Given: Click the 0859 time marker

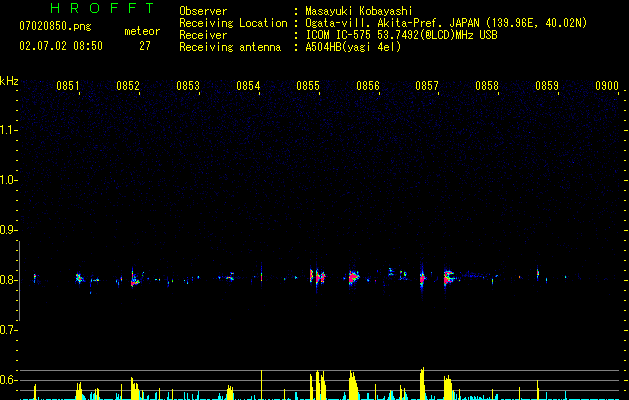Looking at the screenshot, I should pyautogui.click(x=547, y=85).
